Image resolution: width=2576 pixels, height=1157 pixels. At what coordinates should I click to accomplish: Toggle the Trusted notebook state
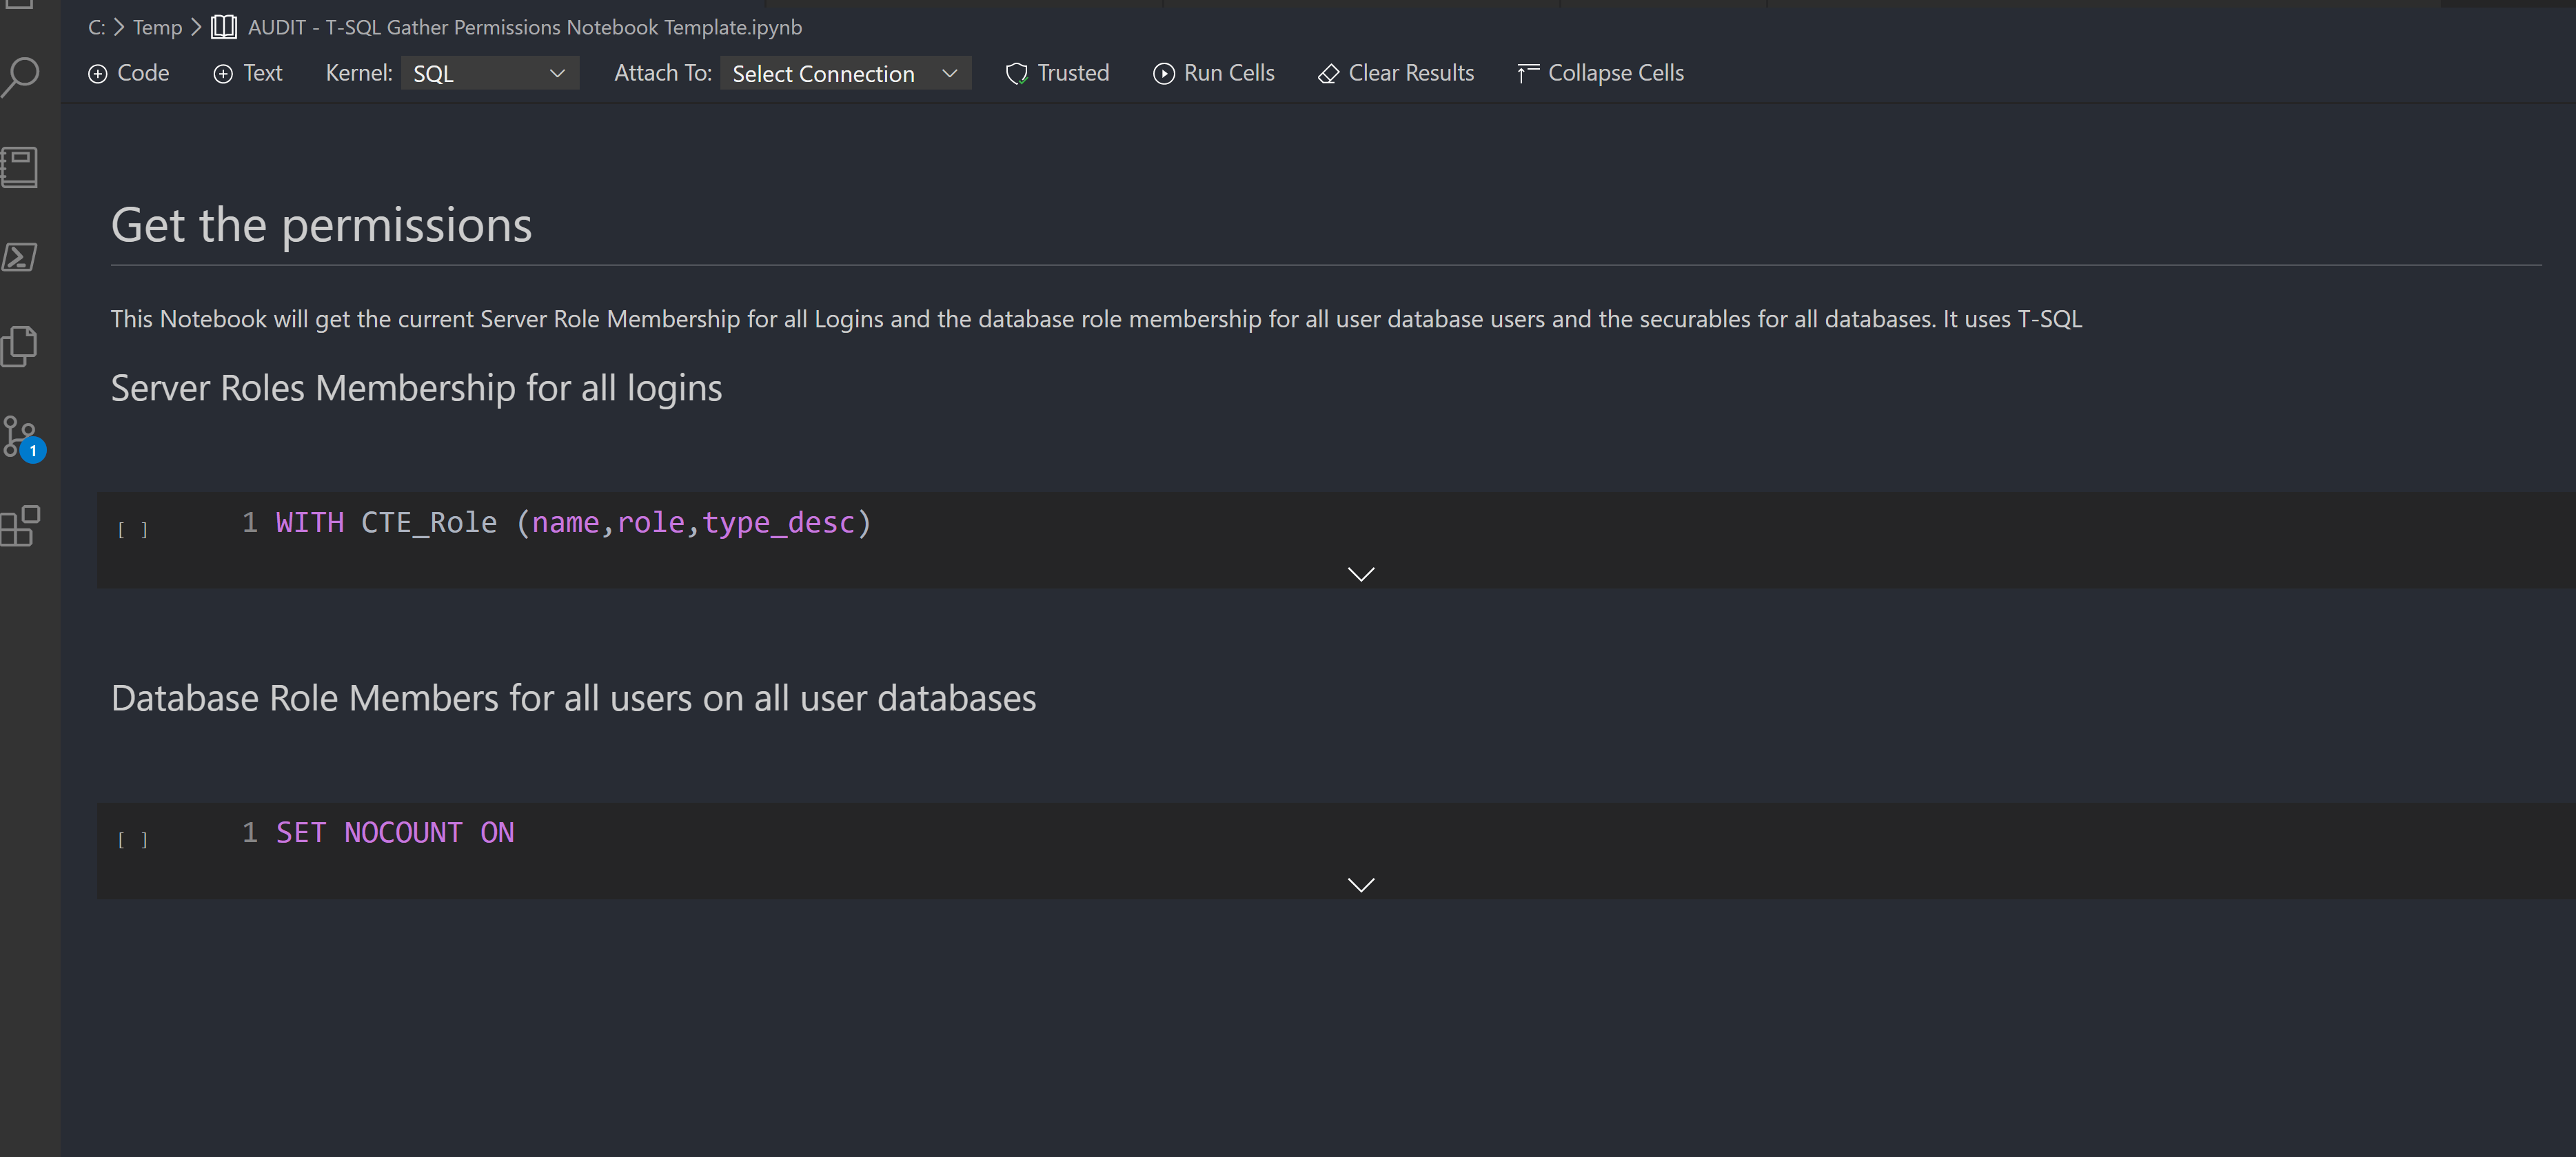pyautogui.click(x=1058, y=73)
